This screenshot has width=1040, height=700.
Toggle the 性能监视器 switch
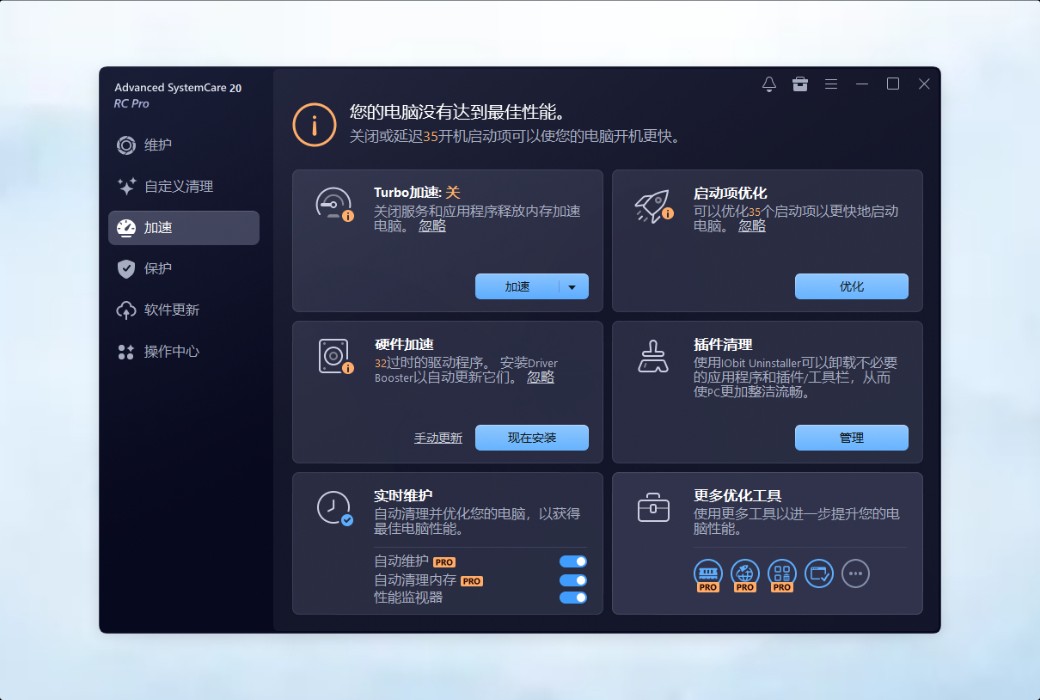(x=573, y=597)
